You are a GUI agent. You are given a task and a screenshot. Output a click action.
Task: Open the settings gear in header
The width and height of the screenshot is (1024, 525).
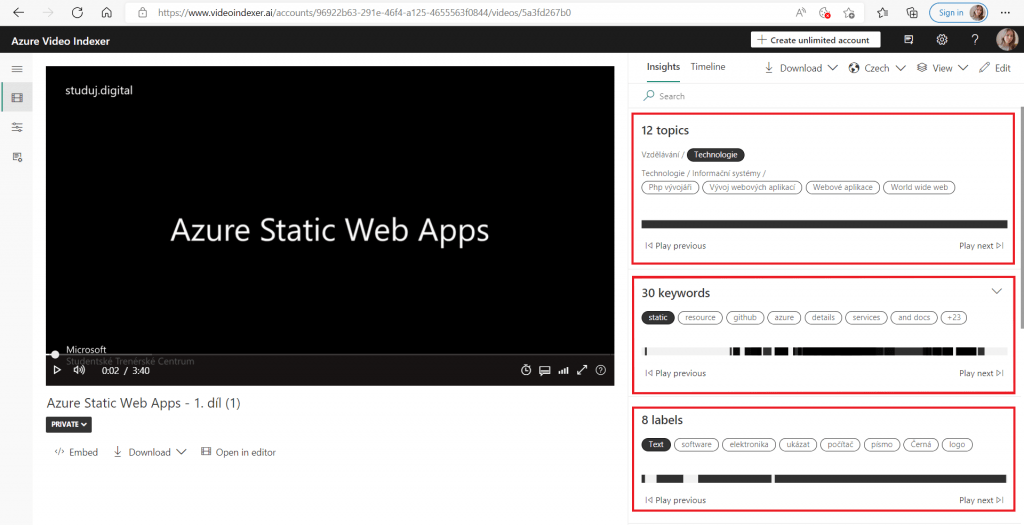coord(942,40)
